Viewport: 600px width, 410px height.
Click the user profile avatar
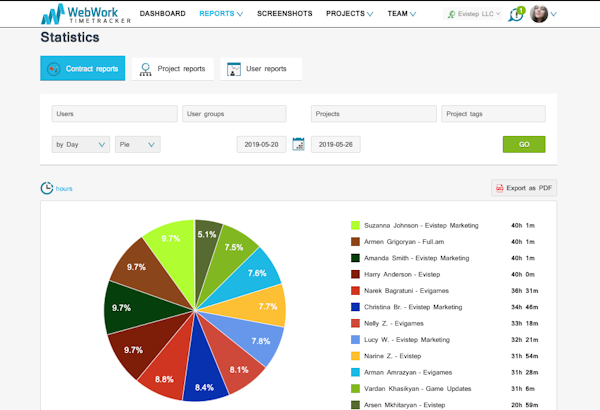(539, 14)
